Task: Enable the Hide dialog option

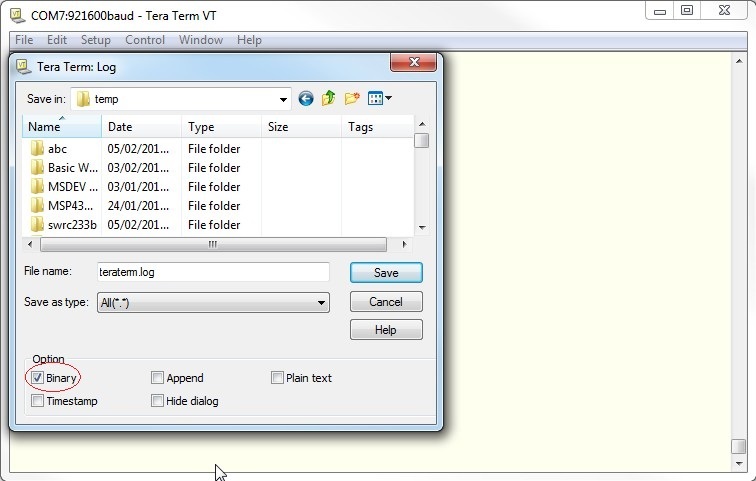Action: coord(157,401)
